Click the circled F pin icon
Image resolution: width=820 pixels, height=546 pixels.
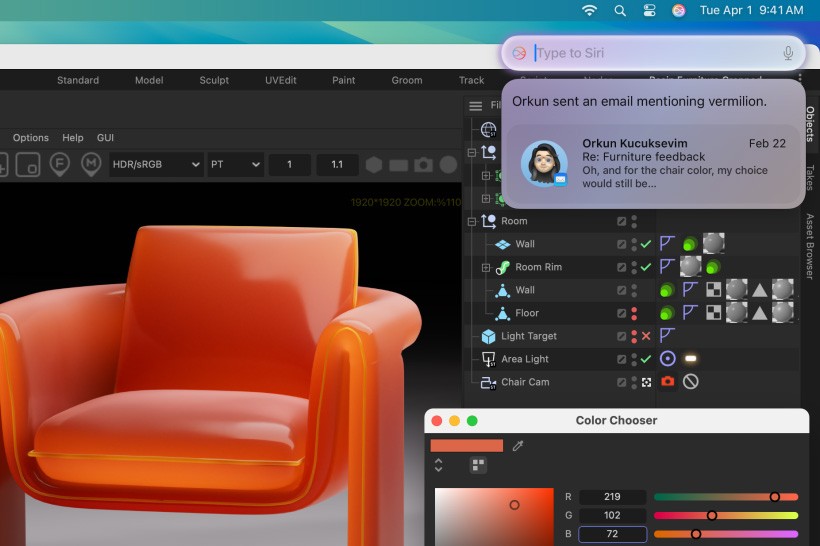(59, 165)
